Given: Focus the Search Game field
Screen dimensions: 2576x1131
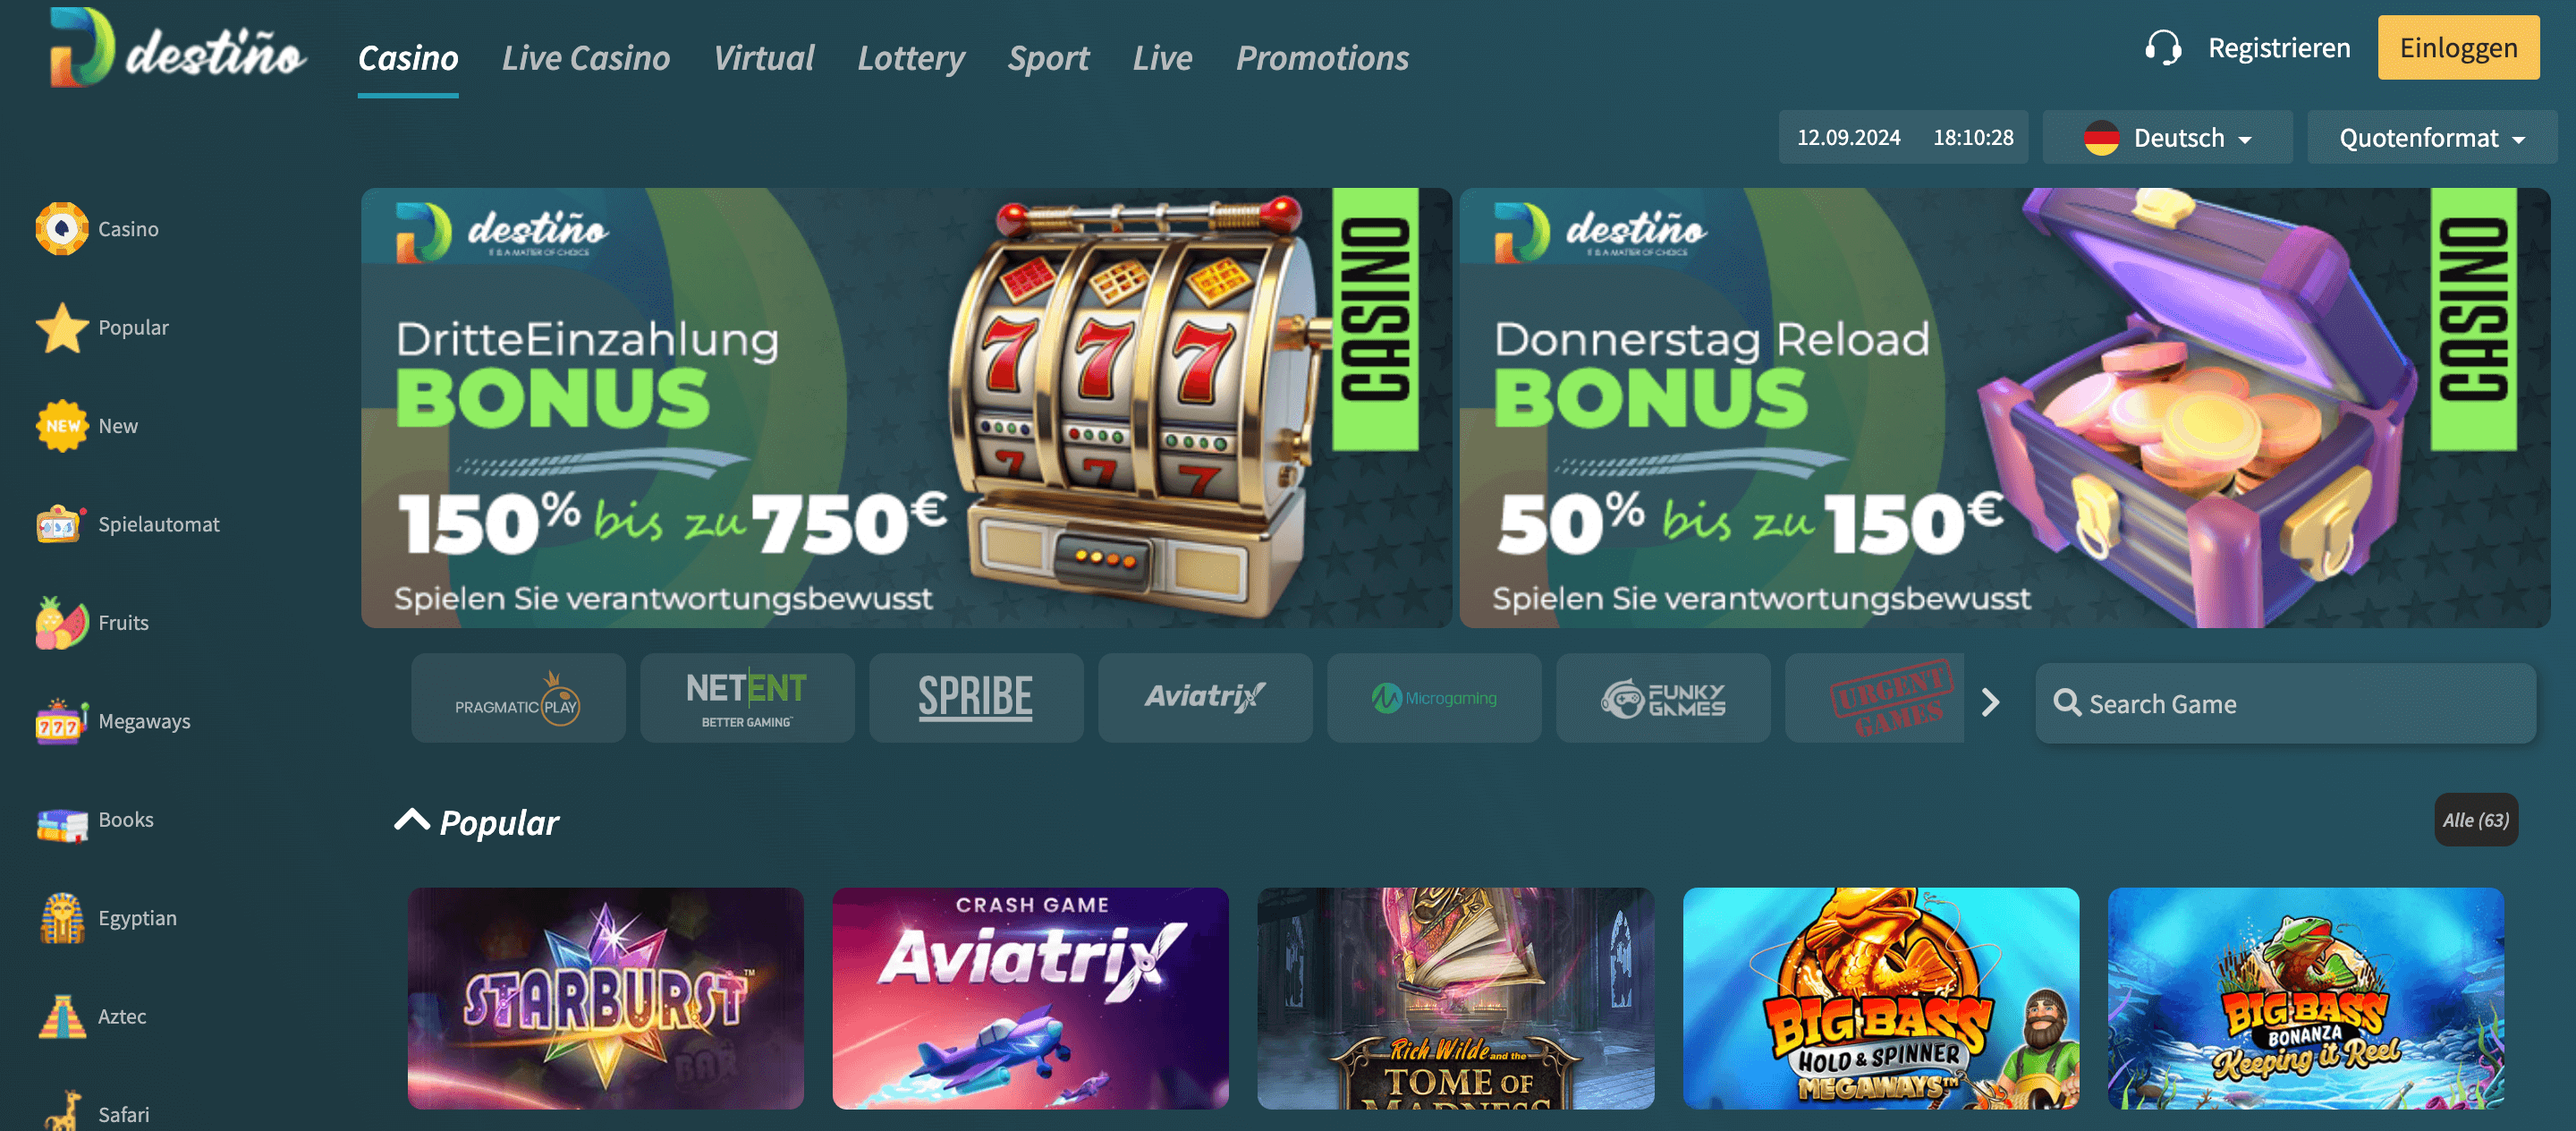Looking at the screenshot, I should click(2285, 703).
